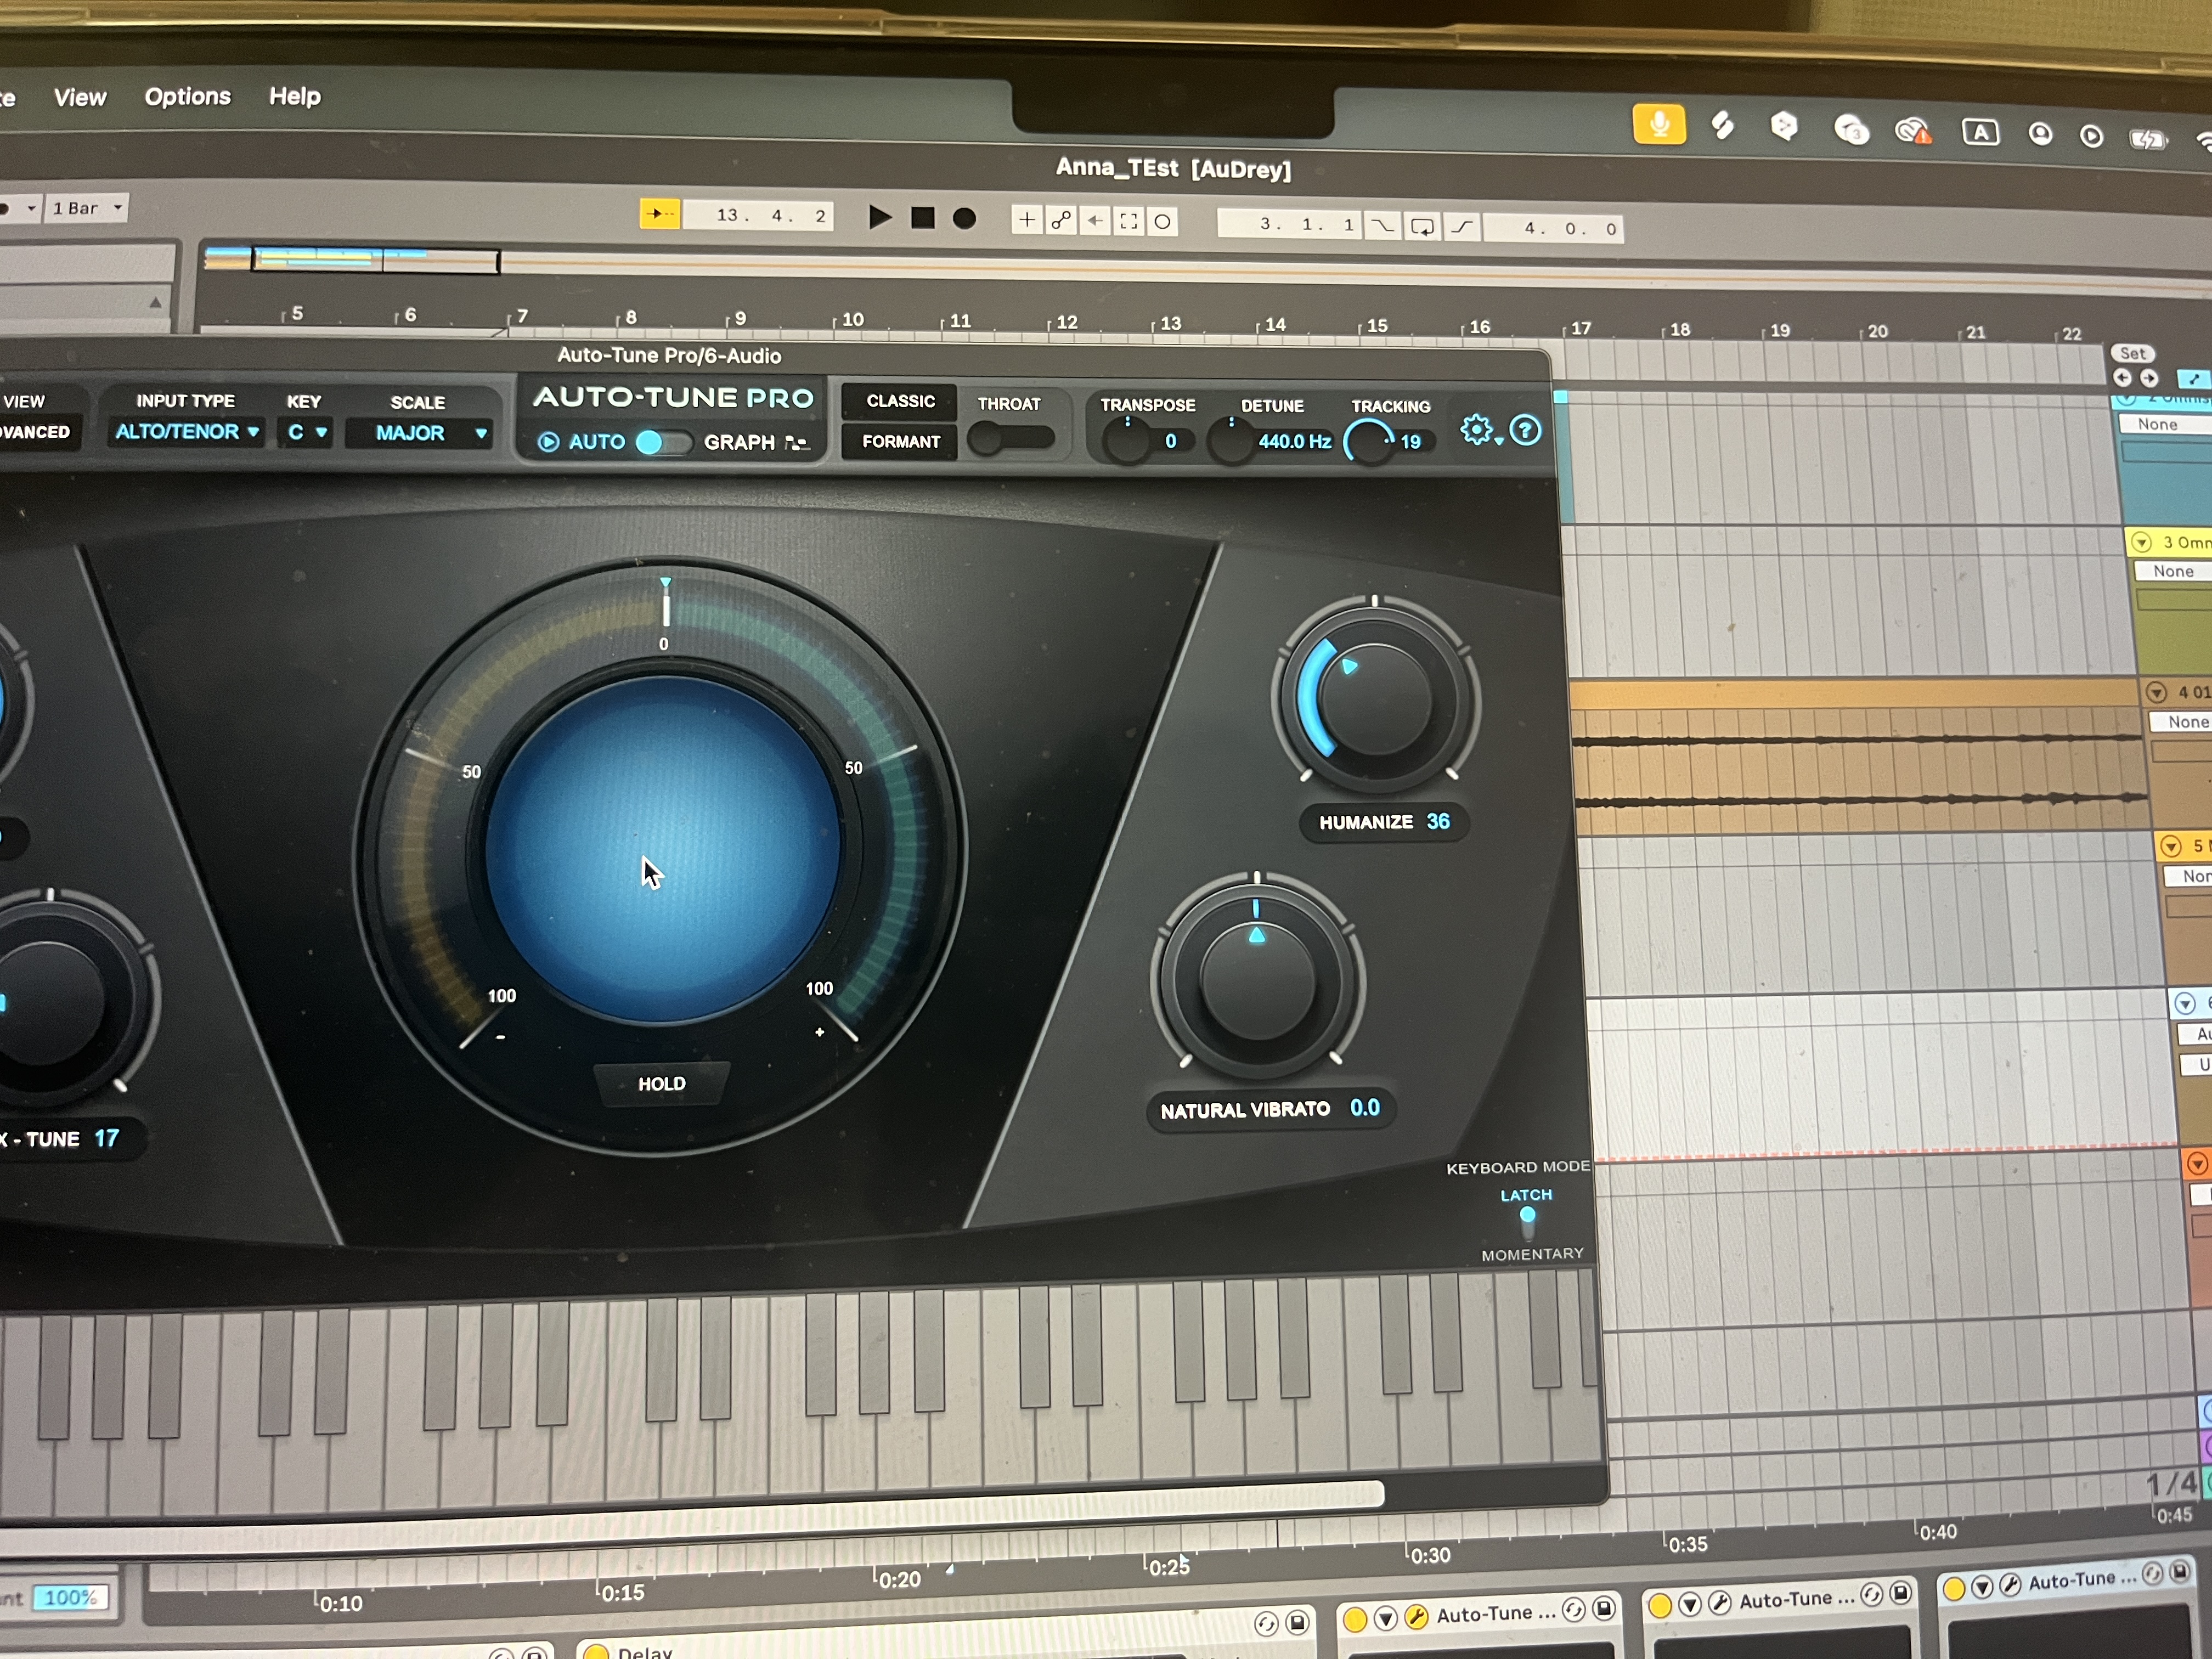Toggle the Throat switch
This screenshot has width=2212, height=1659.
(1010, 439)
